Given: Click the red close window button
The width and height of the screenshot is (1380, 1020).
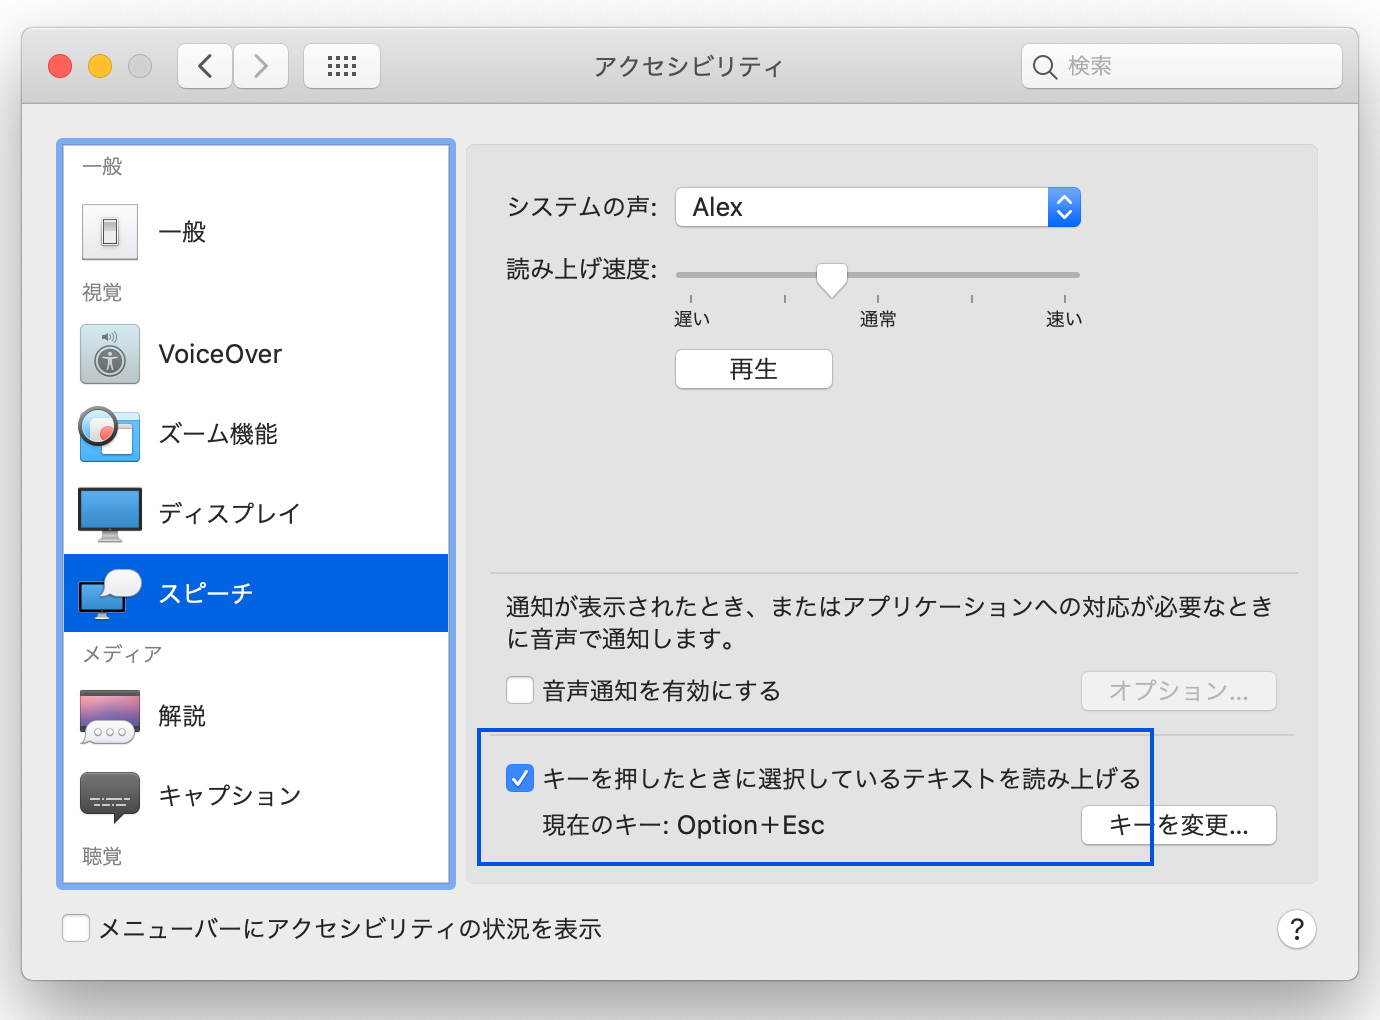Looking at the screenshot, I should tap(60, 66).
